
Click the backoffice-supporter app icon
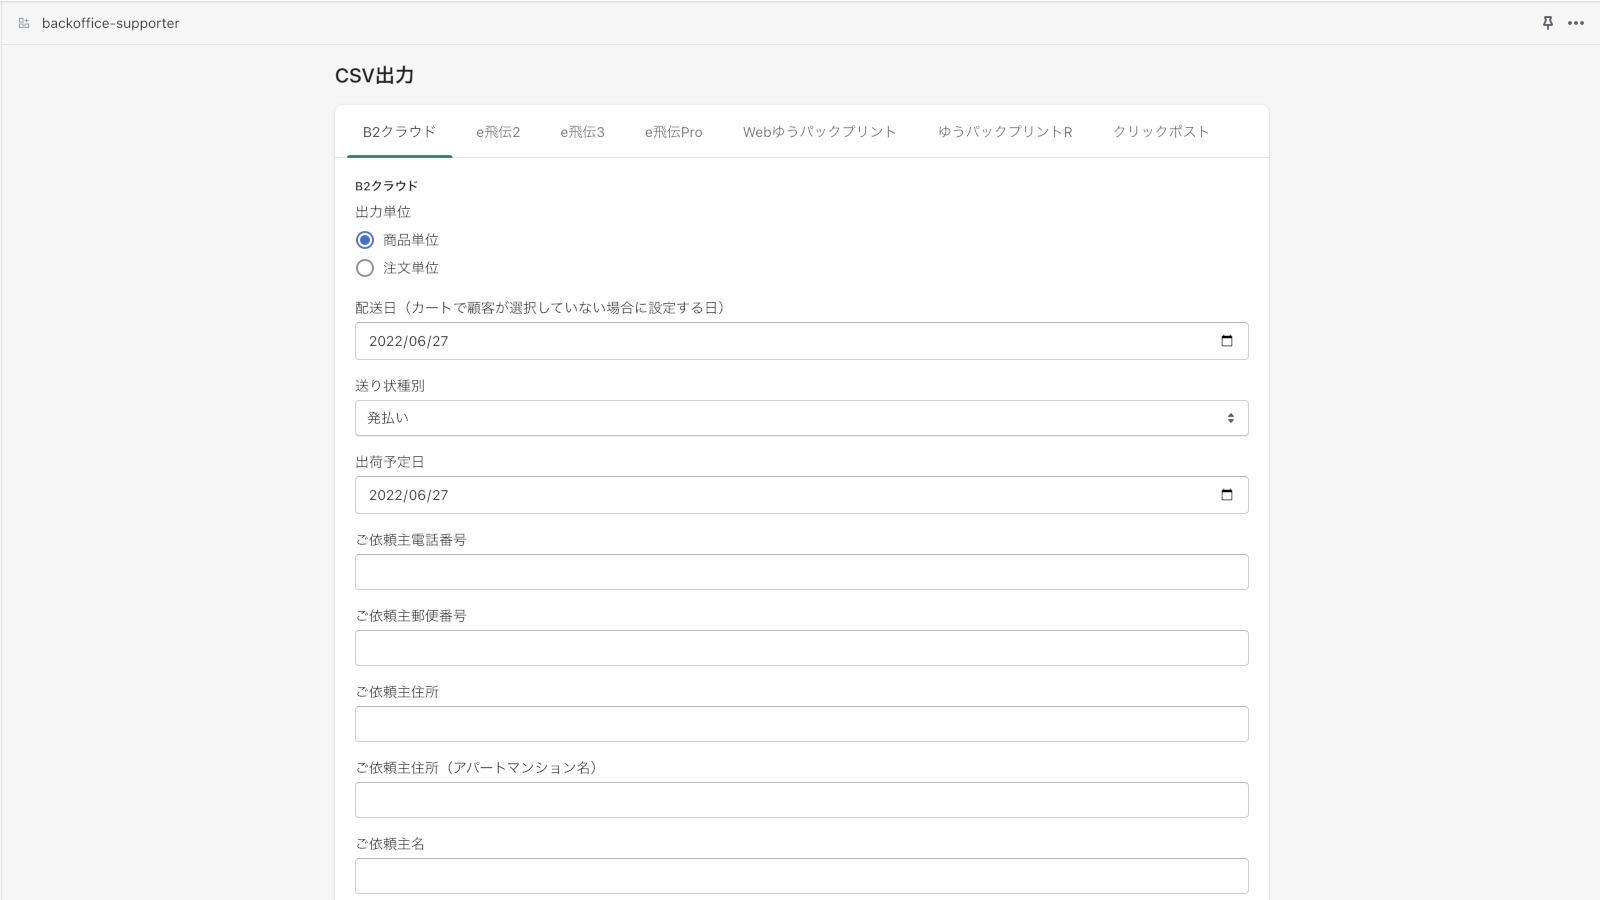point(24,23)
